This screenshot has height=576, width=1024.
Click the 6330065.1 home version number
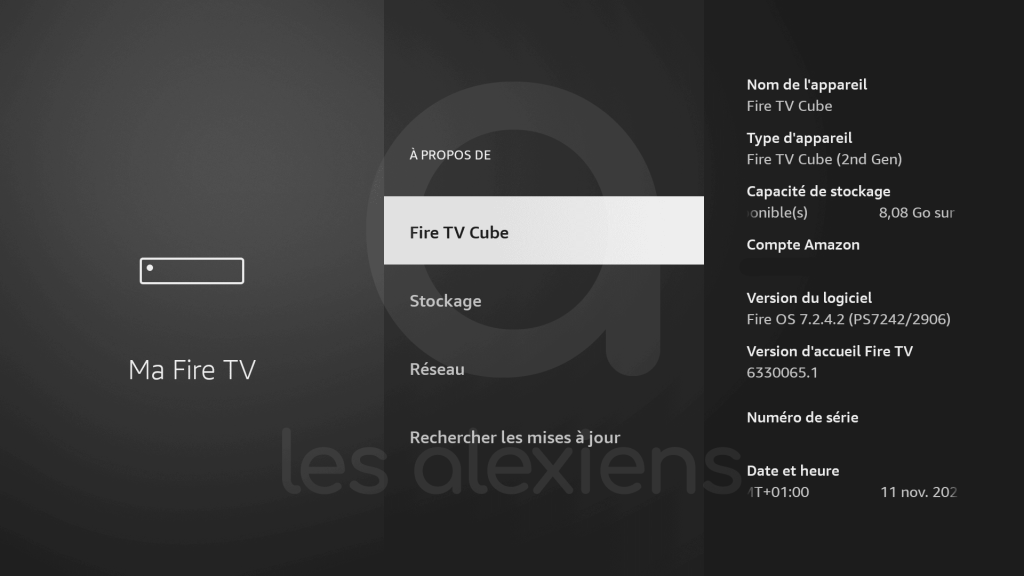(782, 373)
